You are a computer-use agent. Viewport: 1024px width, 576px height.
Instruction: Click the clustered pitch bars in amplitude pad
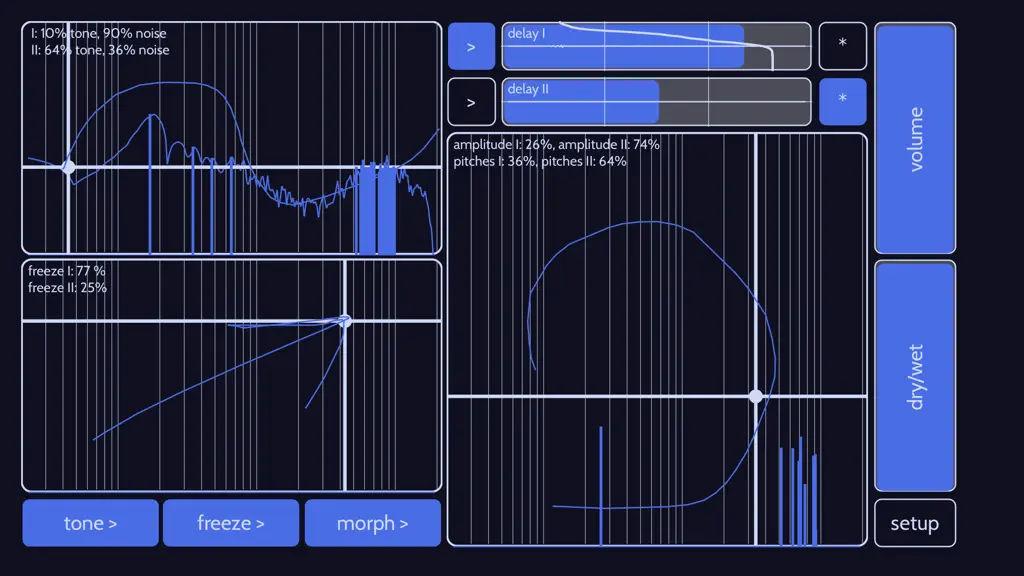click(x=798, y=491)
